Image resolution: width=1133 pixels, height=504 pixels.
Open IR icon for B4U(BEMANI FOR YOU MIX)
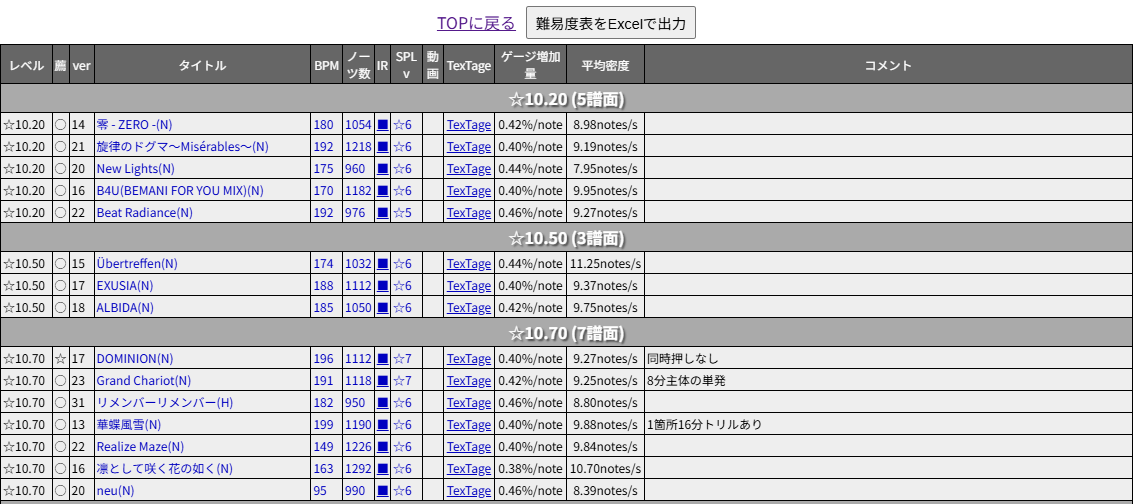383,191
